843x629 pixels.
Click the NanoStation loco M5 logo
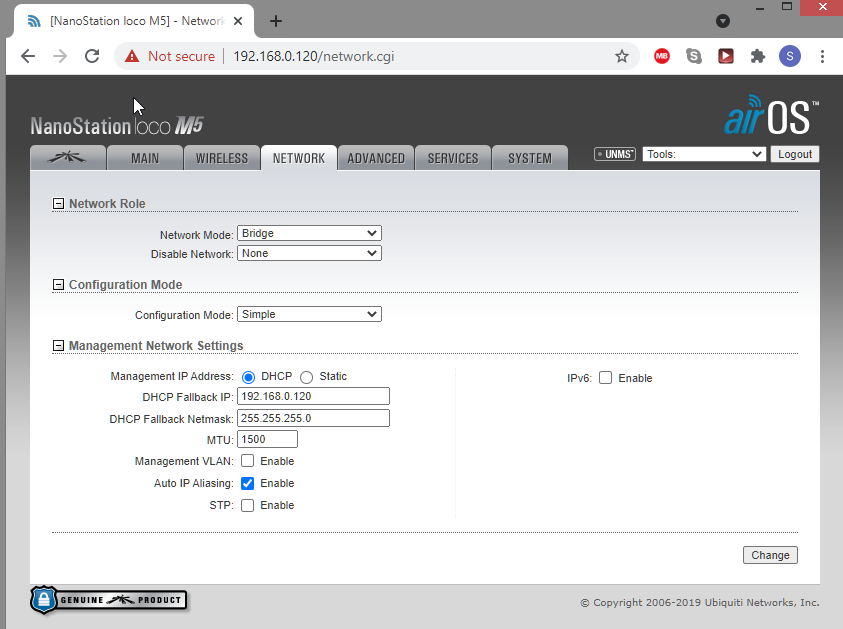pos(117,125)
